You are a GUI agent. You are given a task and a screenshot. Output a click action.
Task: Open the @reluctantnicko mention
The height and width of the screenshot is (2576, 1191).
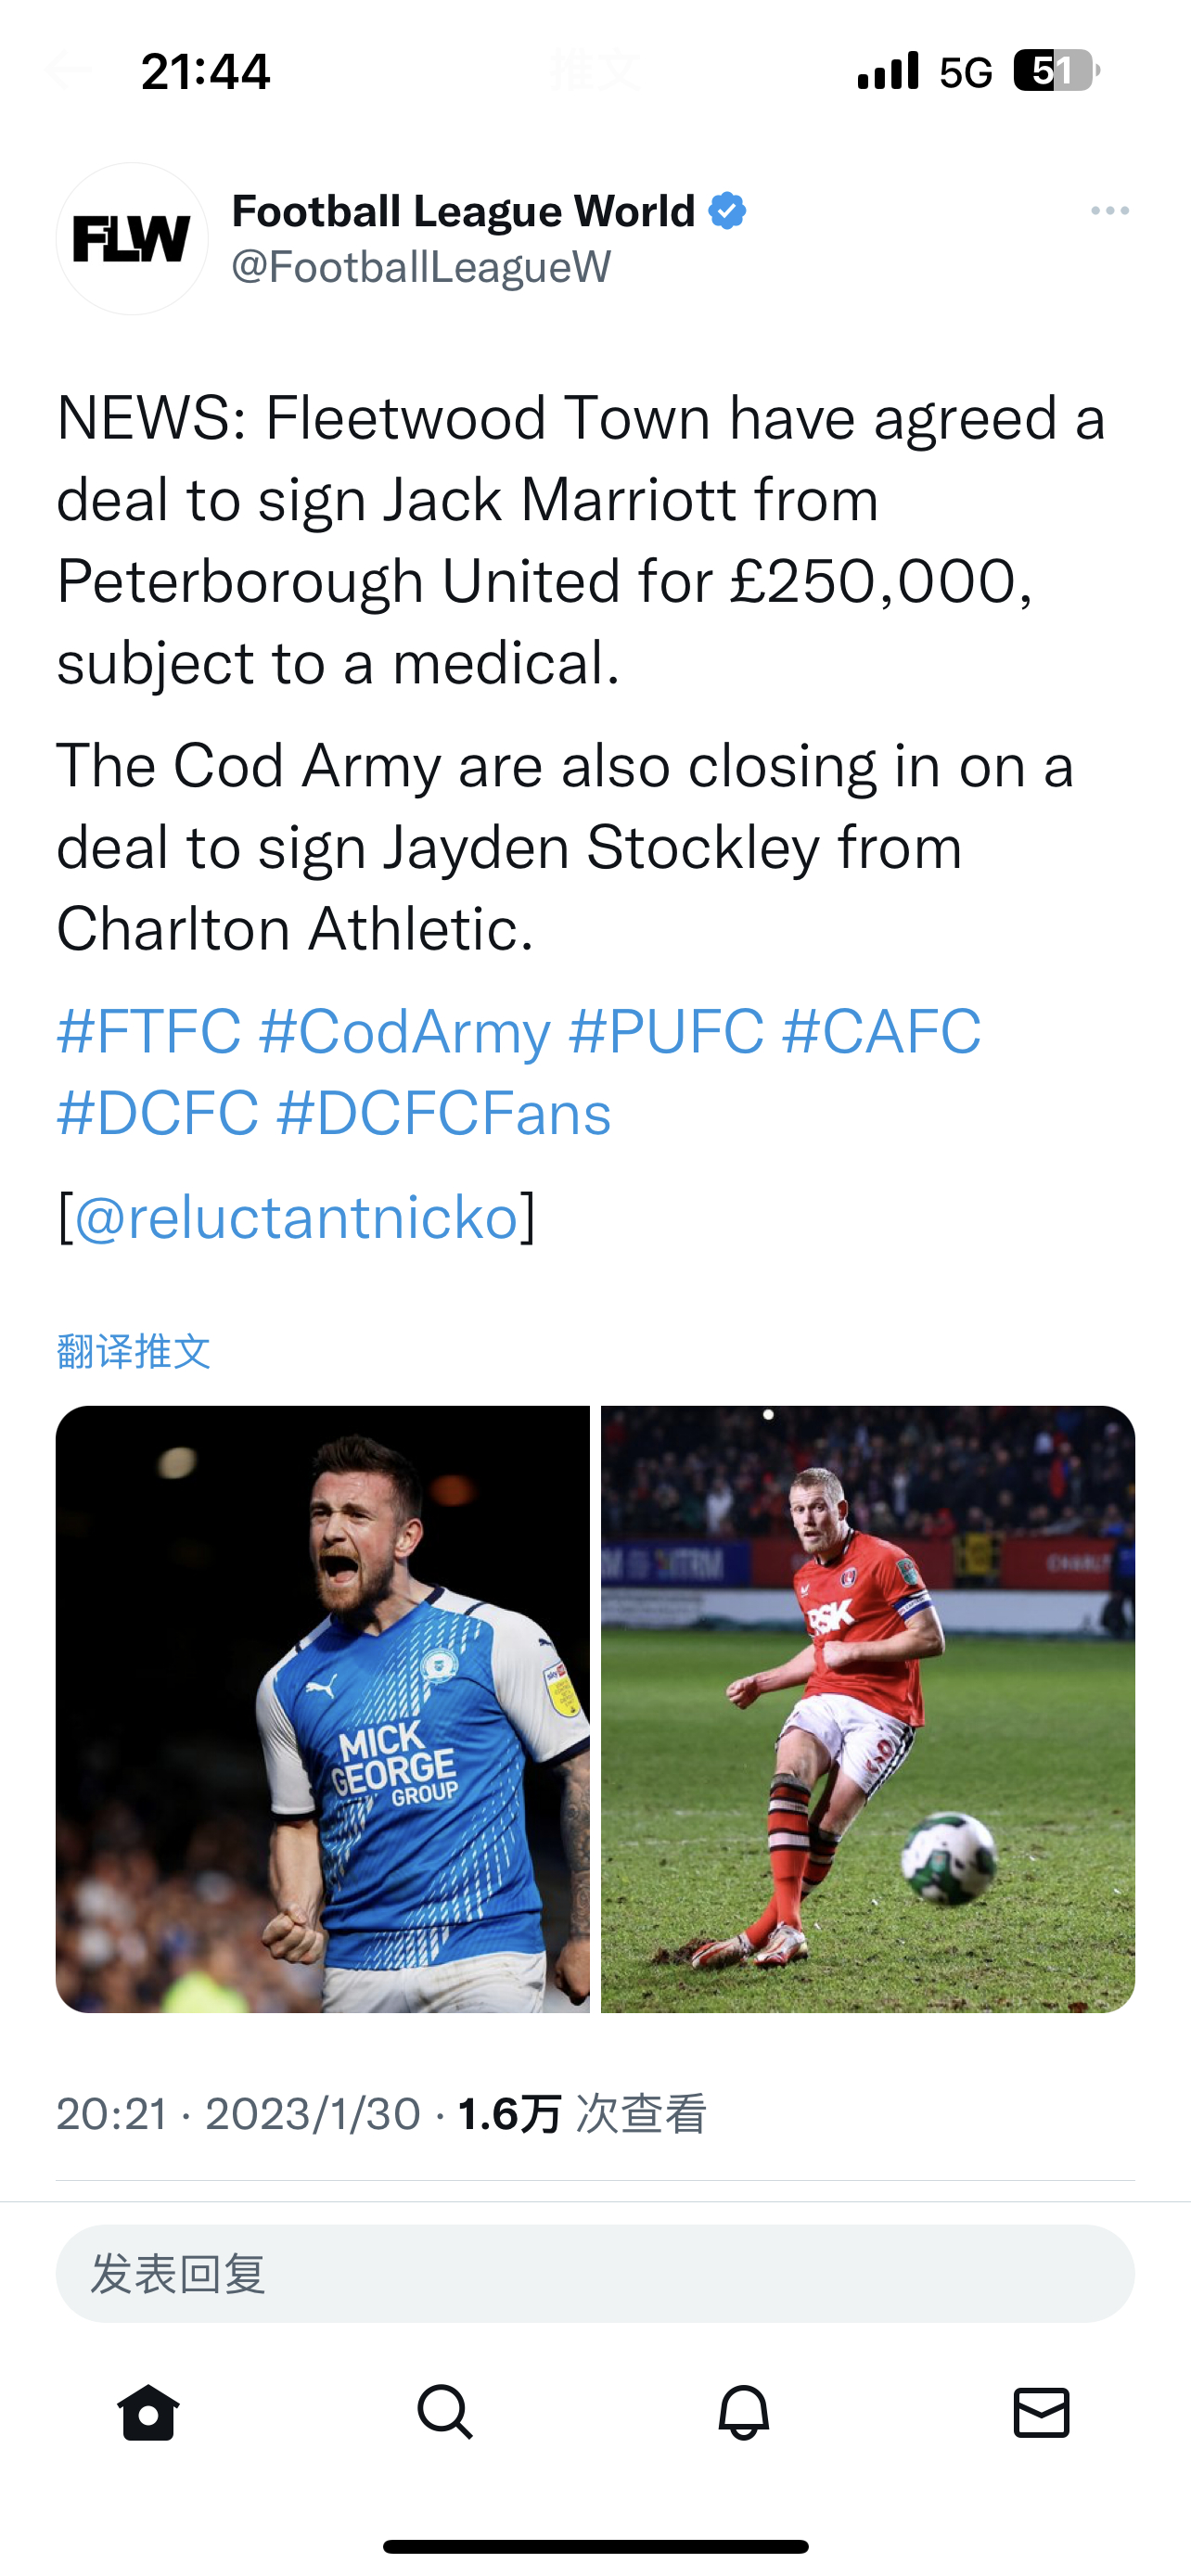point(297,1217)
